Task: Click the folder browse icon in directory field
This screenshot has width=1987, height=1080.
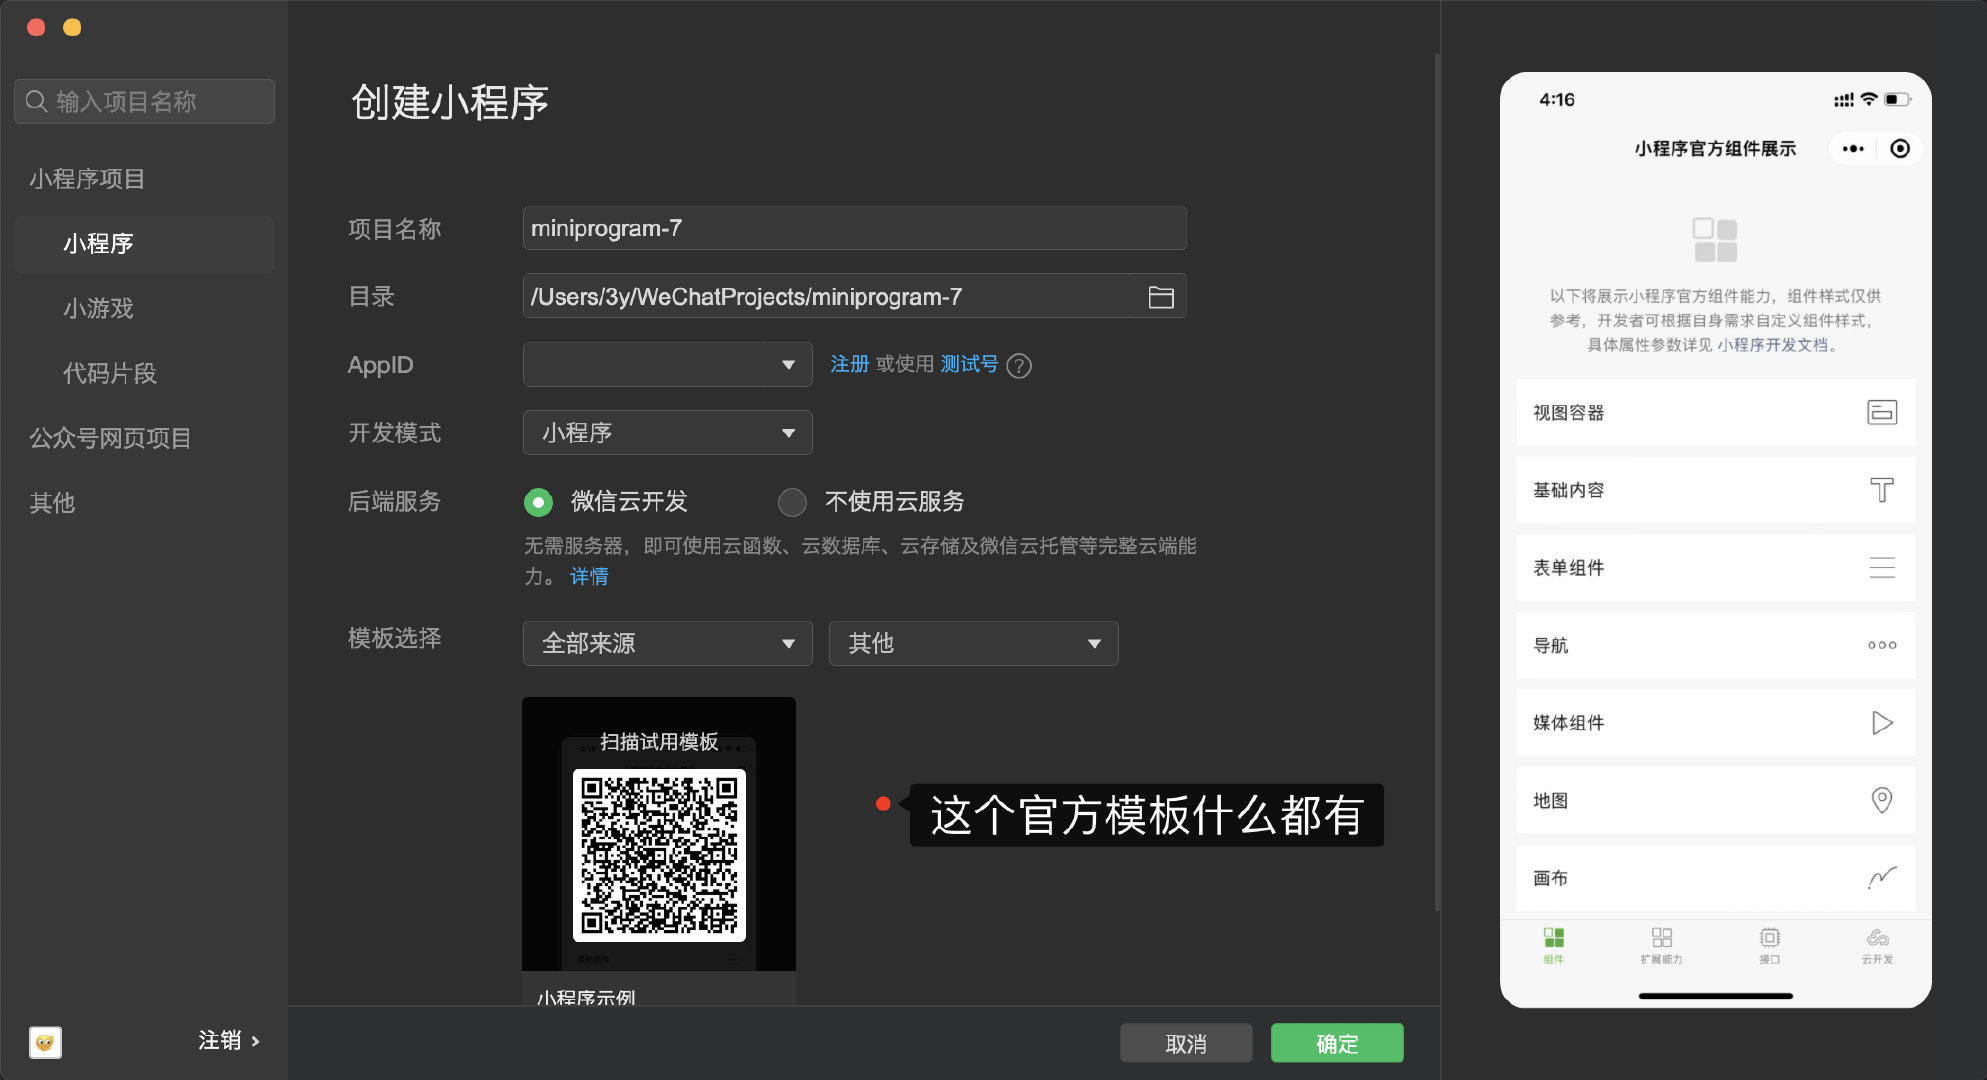Action: (x=1160, y=297)
